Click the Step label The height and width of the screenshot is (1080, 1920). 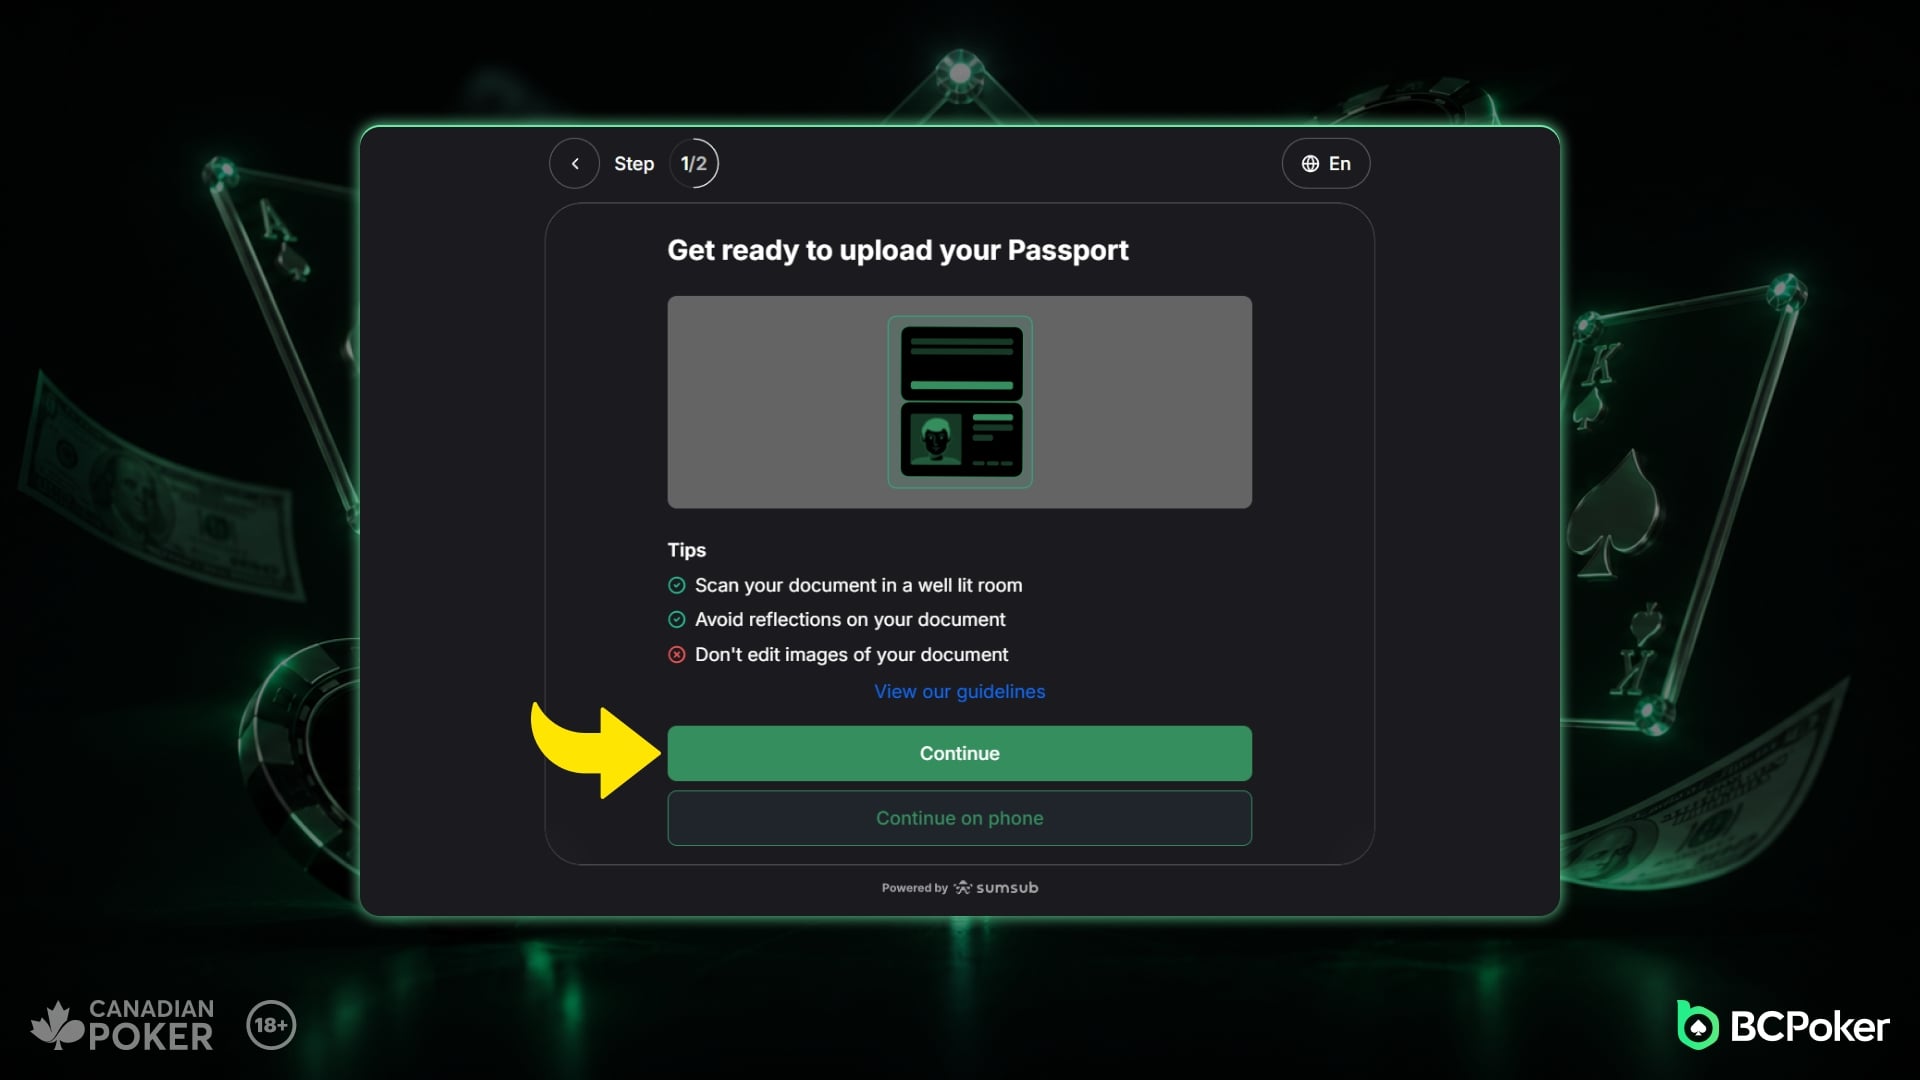tap(634, 164)
